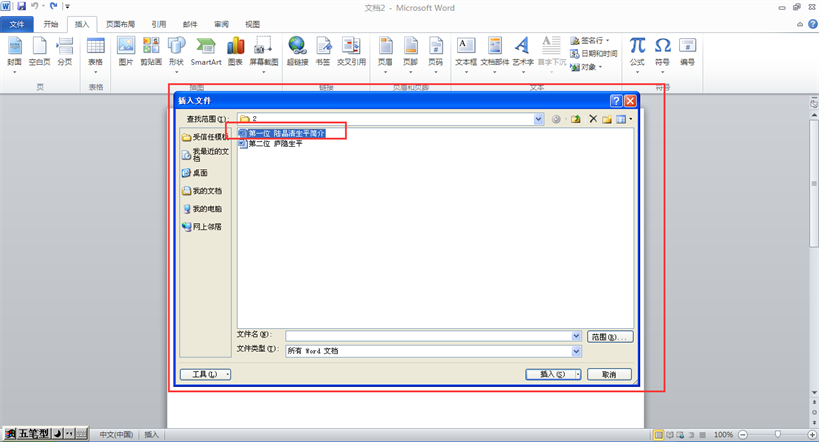Switch to the 引用 ribbon tab

(159, 23)
